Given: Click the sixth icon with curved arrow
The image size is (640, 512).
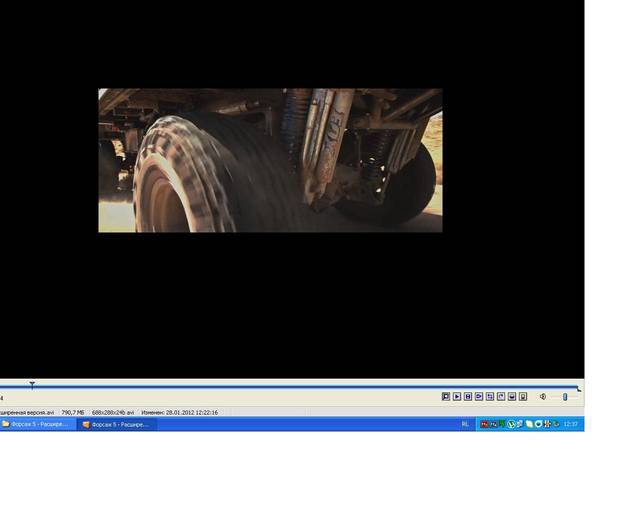Looking at the screenshot, I should coord(501,396).
